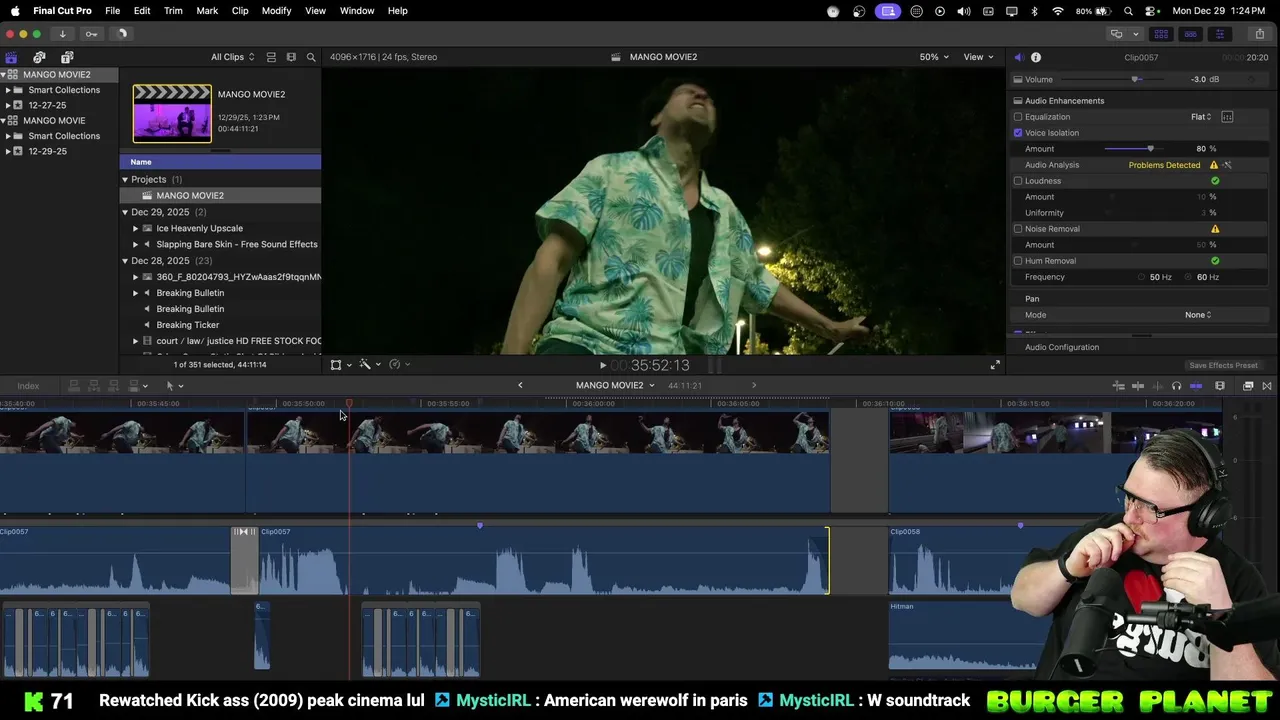
Task: Enable the Loudness checkbox
Action: [1018, 181]
